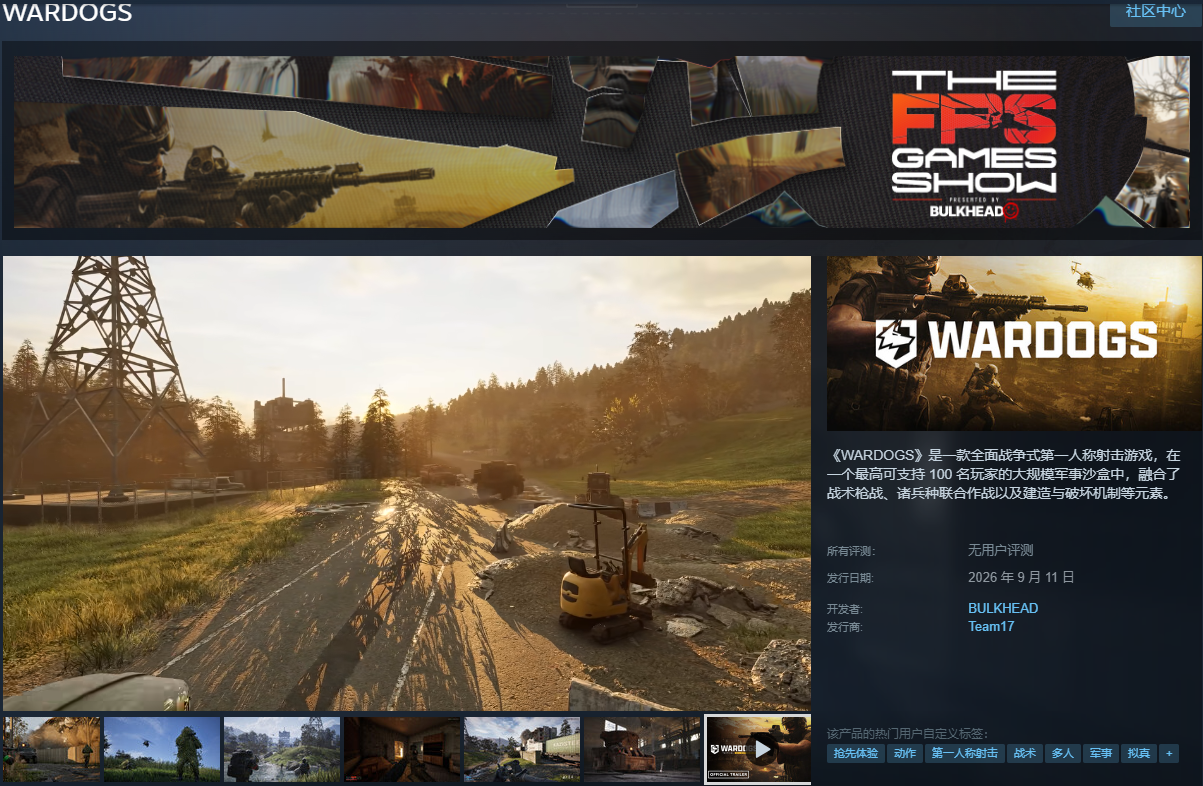Click the WARDOGS page title

pyautogui.click(x=68, y=13)
